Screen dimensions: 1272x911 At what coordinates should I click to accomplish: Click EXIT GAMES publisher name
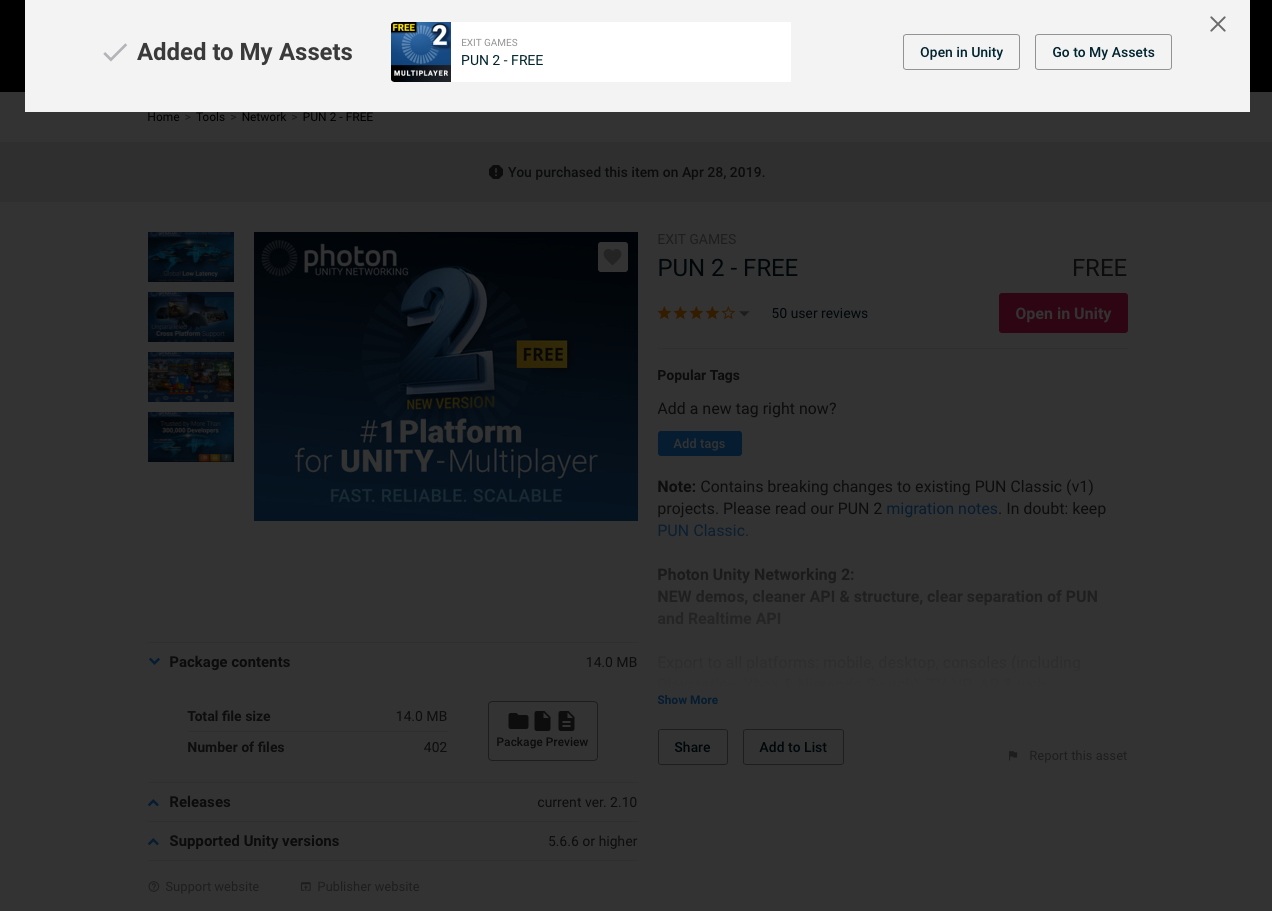click(x=696, y=239)
